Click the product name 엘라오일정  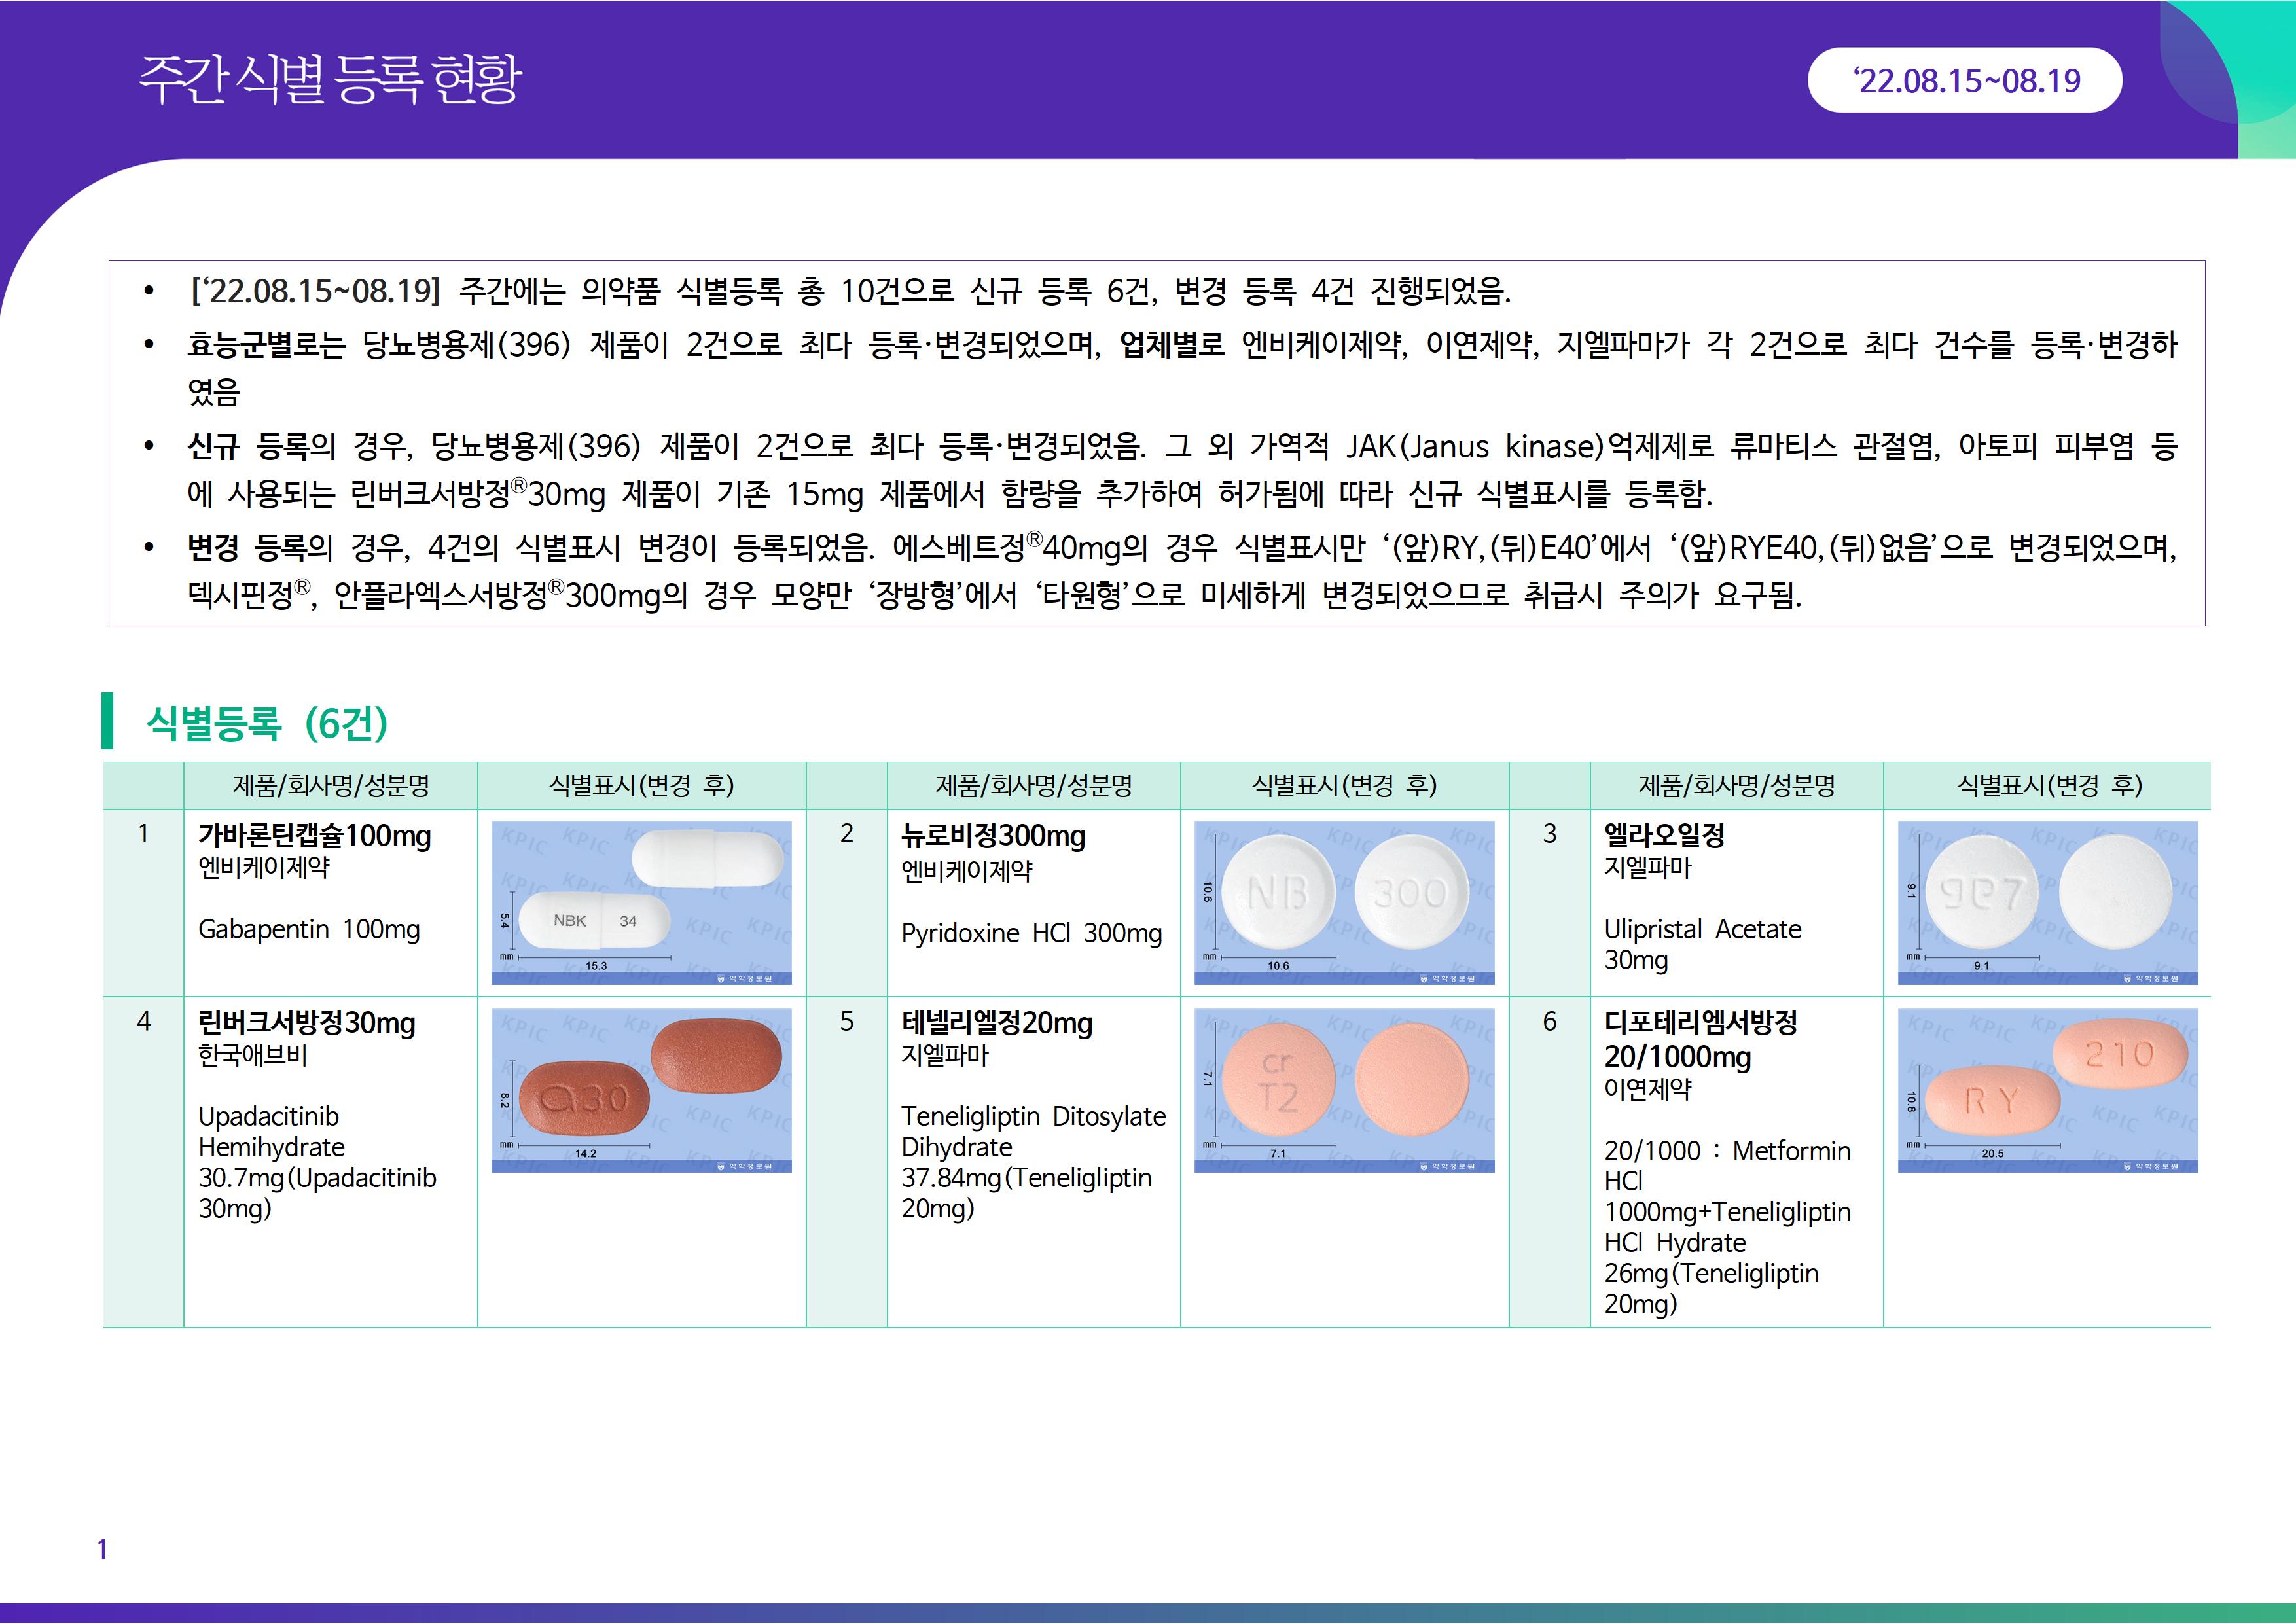pyautogui.click(x=1664, y=835)
